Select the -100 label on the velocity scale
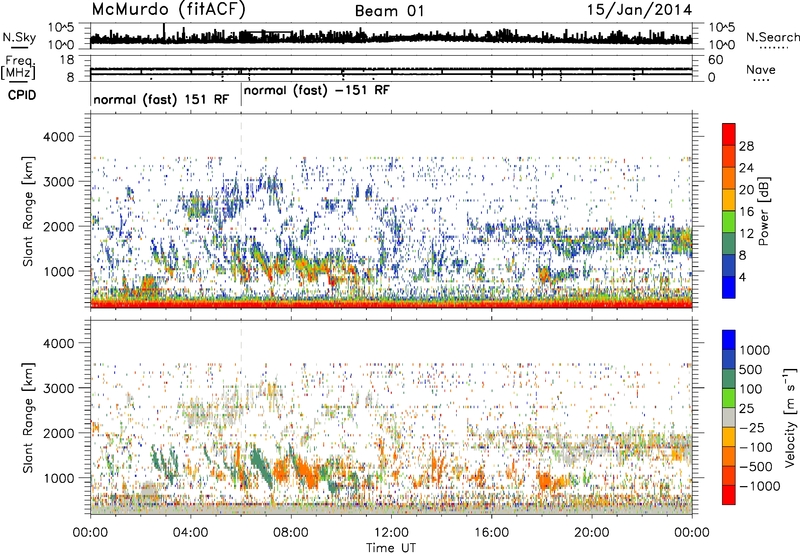The height and width of the screenshot is (554, 800). pyautogui.click(x=756, y=447)
